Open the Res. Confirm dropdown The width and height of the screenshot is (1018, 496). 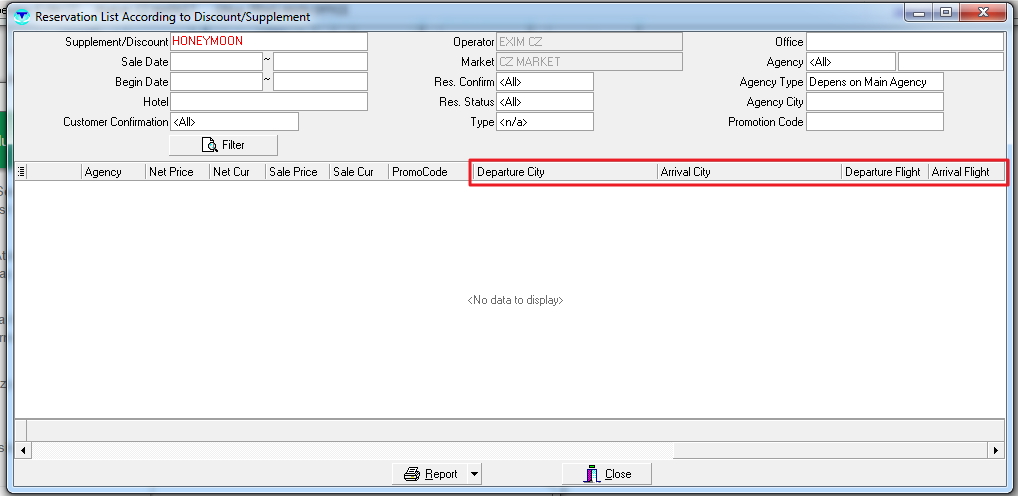point(544,82)
